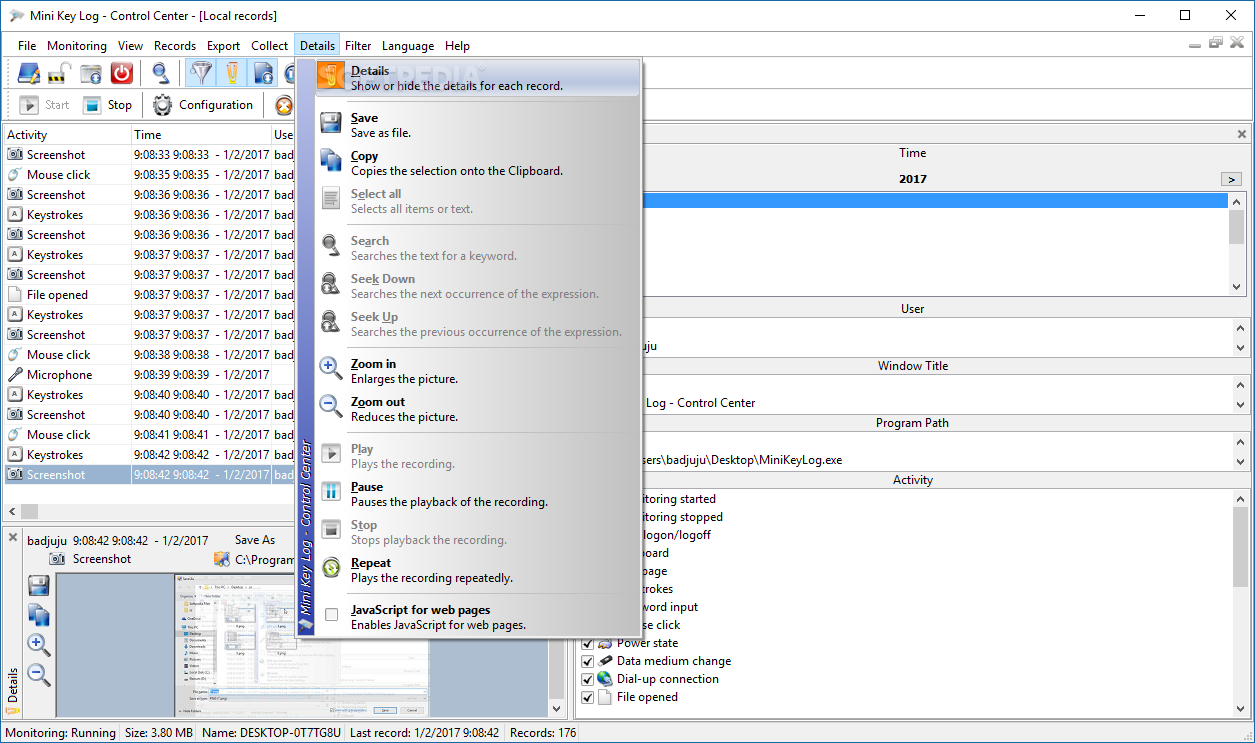Choose Repeat in the Details menu
Image resolution: width=1255 pixels, height=743 pixels.
(478, 570)
